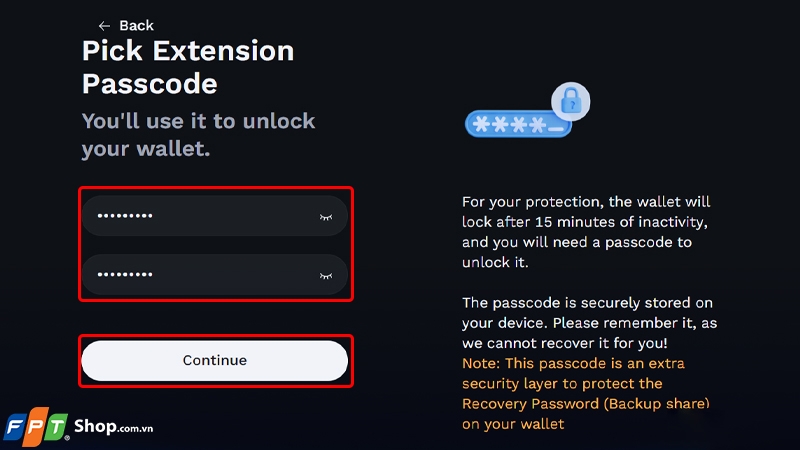Click the padlock icon in the illustration
Image resolution: width=800 pixels, height=450 pixels.
[571, 100]
